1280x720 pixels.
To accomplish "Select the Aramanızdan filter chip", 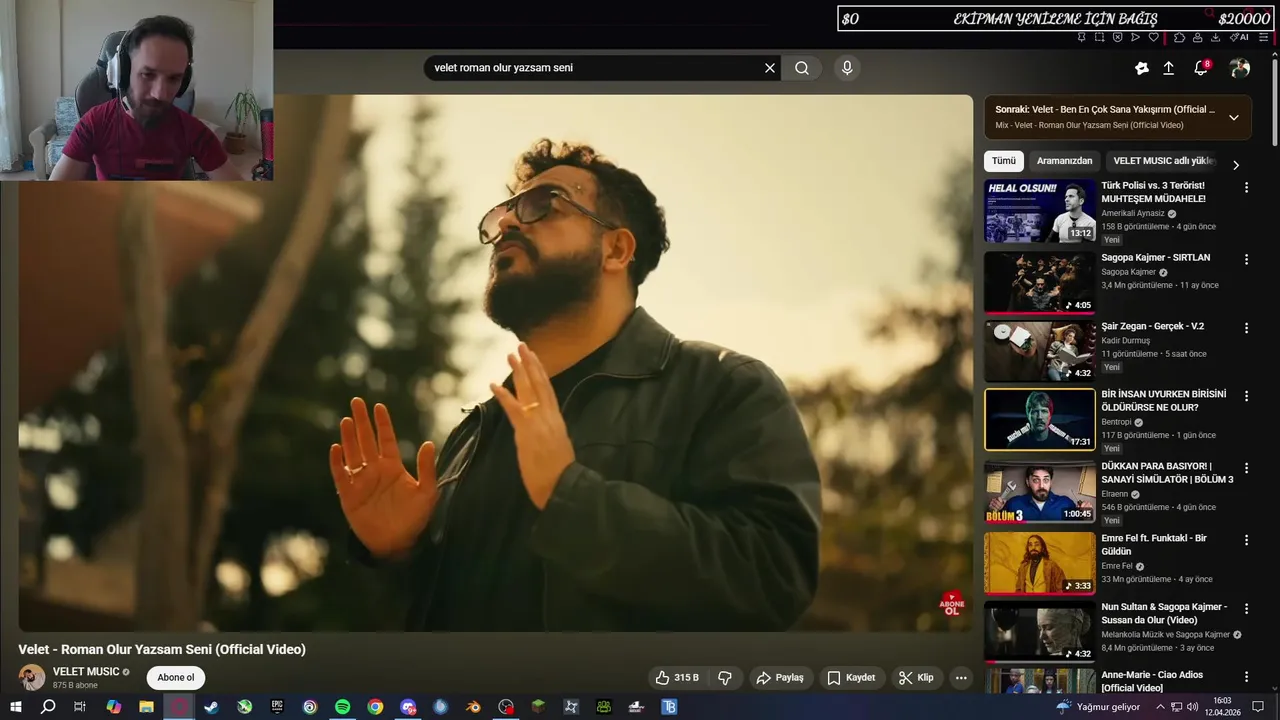I will click(1064, 161).
